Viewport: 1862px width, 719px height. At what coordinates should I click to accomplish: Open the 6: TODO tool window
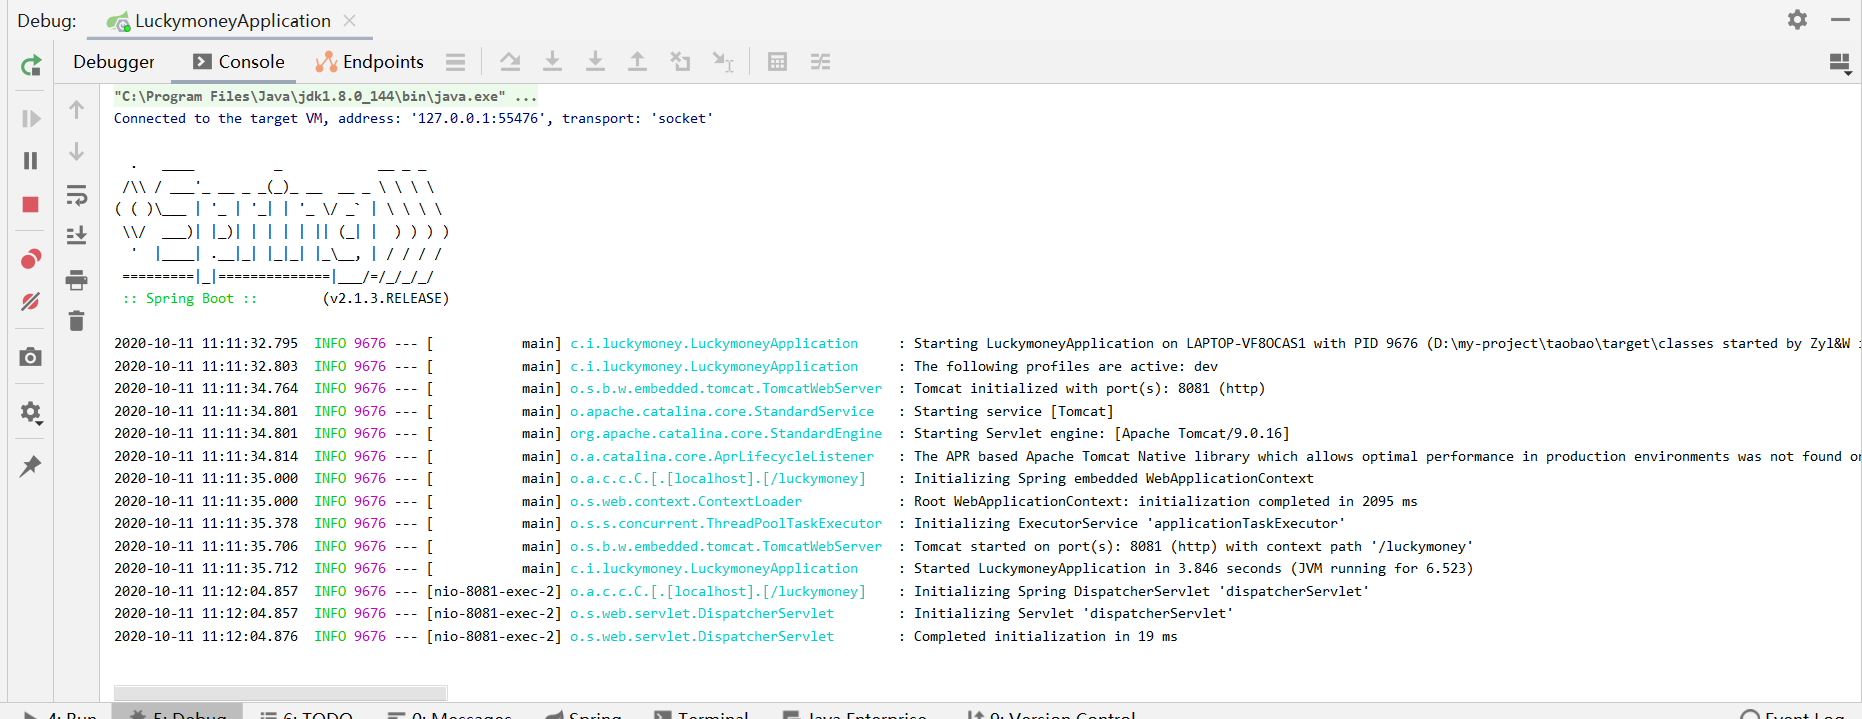point(306,715)
